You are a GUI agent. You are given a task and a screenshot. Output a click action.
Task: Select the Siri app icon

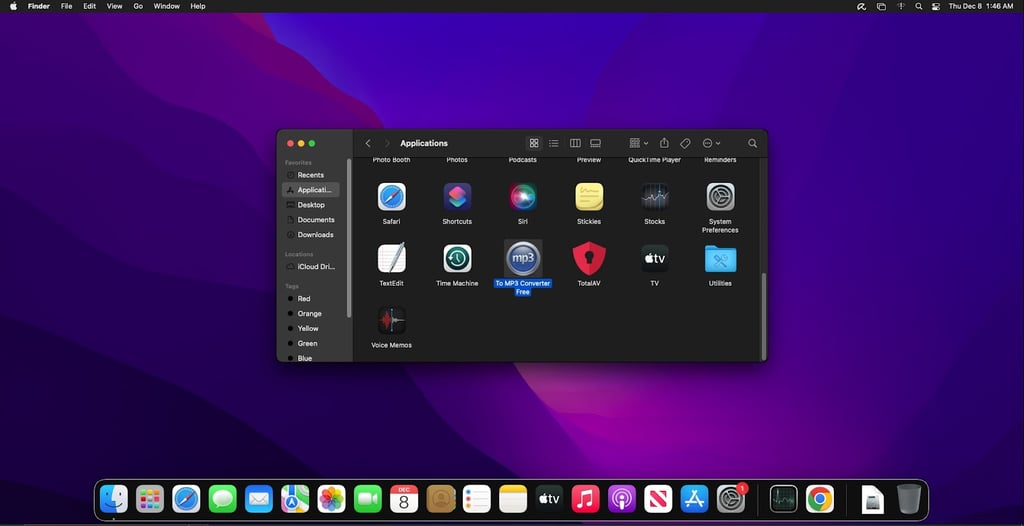[x=522, y=197]
